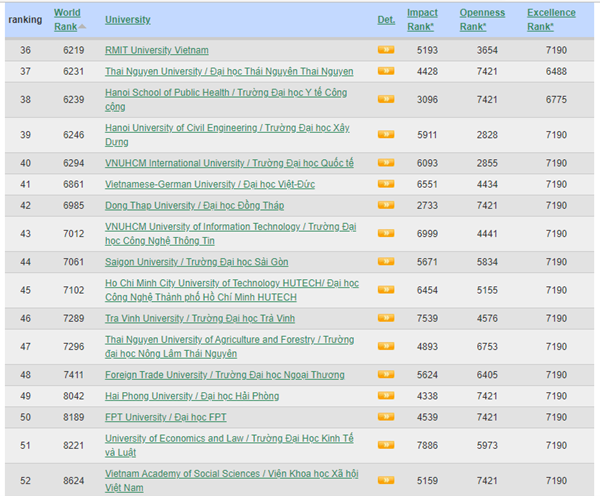Open details icon for HUTECH university row
The width and height of the screenshot is (600, 496).
[386, 290]
